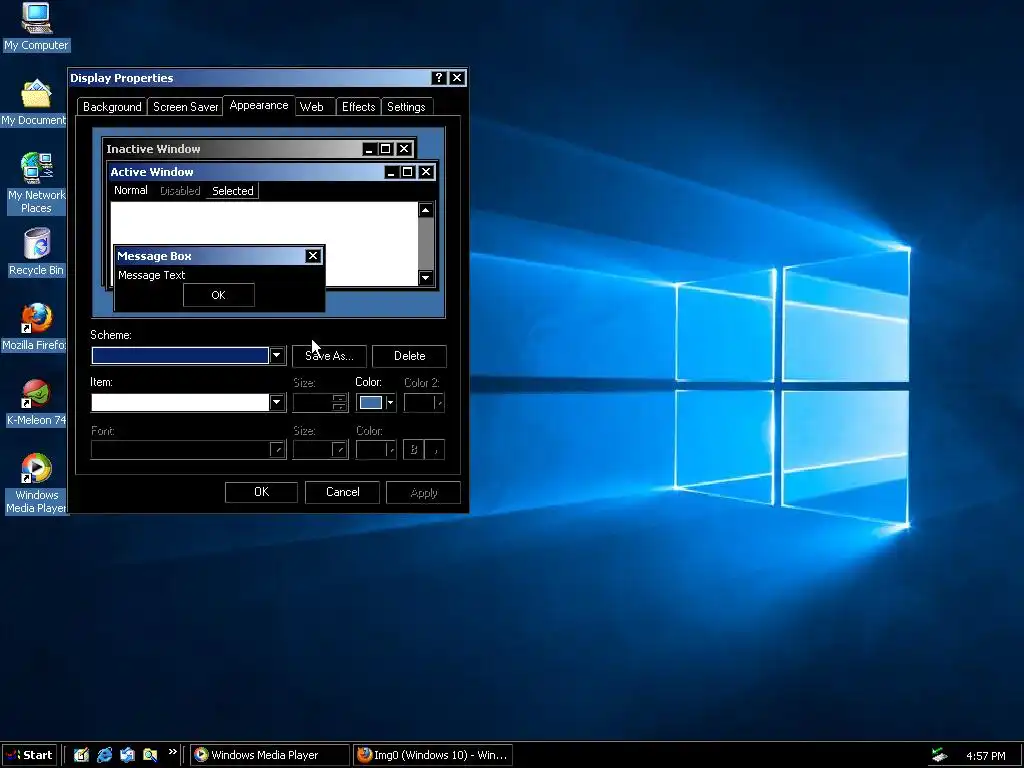The width and height of the screenshot is (1024, 768).
Task: Click the preview scrollbar up arrow
Action: (426, 210)
